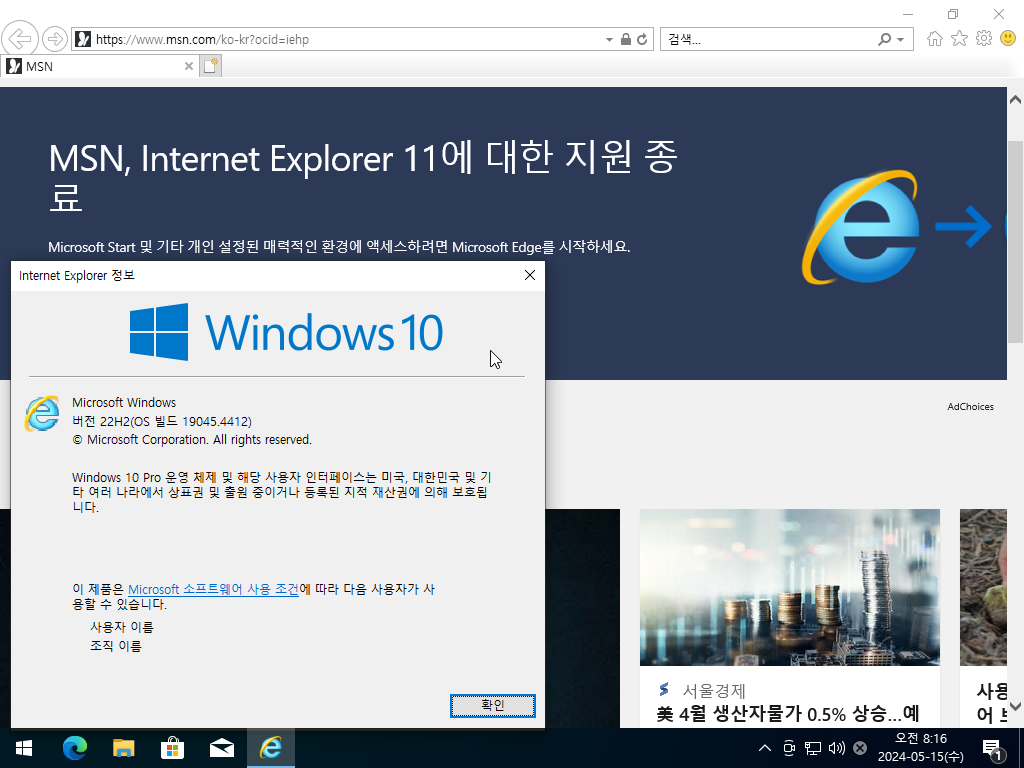Open Favorites star icon
1024x768 pixels.
pyautogui.click(x=959, y=39)
